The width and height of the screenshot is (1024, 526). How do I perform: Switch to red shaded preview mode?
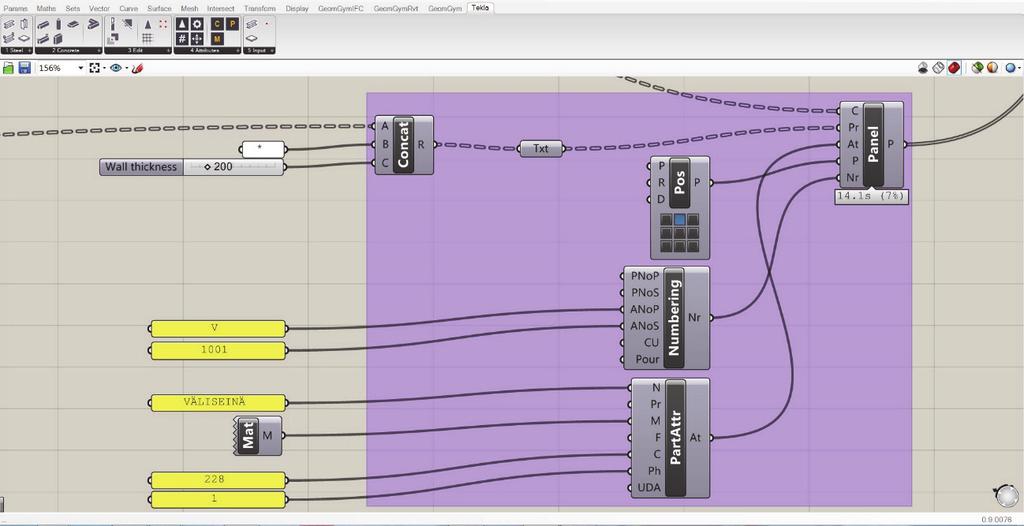[954, 67]
